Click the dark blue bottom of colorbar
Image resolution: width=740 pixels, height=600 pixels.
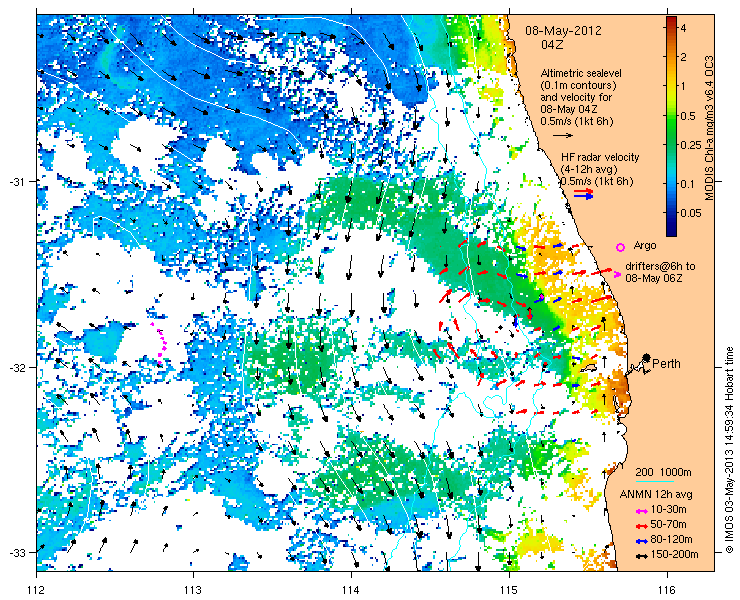pyautogui.click(x=671, y=229)
